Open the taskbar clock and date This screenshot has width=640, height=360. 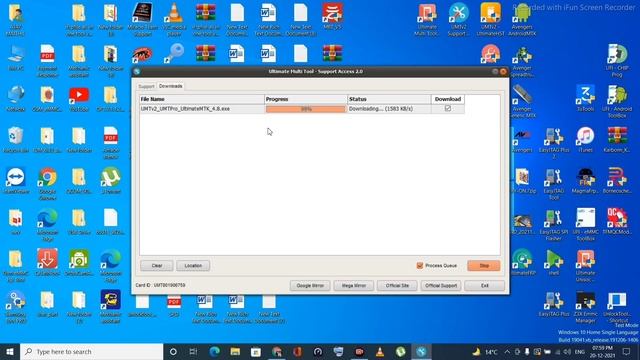[602, 352]
